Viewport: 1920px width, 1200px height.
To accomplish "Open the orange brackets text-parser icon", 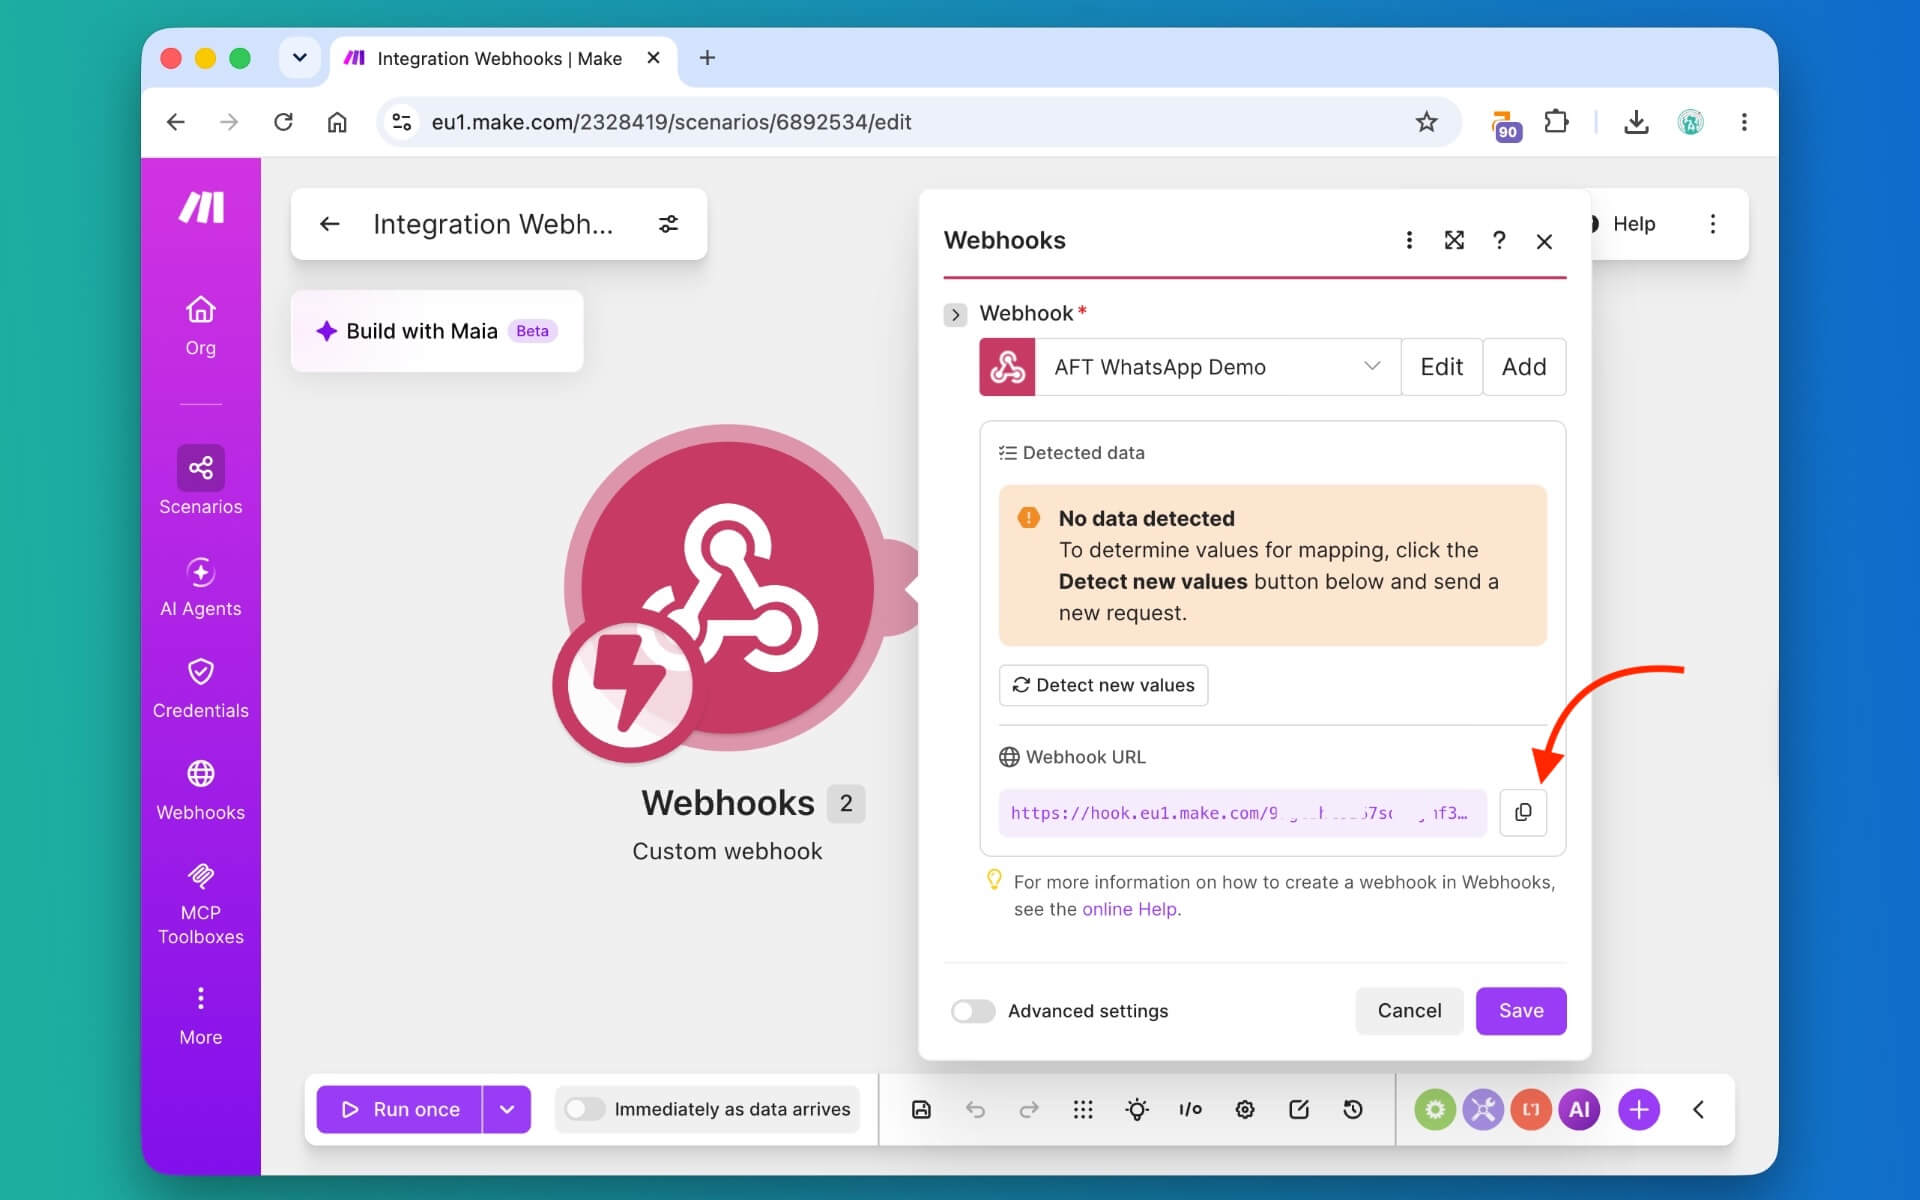I will click(x=1531, y=1109).
